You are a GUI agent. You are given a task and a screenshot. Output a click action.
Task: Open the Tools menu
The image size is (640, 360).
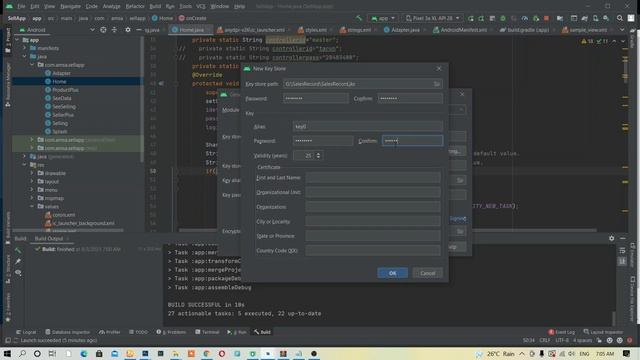coord(185,7)
